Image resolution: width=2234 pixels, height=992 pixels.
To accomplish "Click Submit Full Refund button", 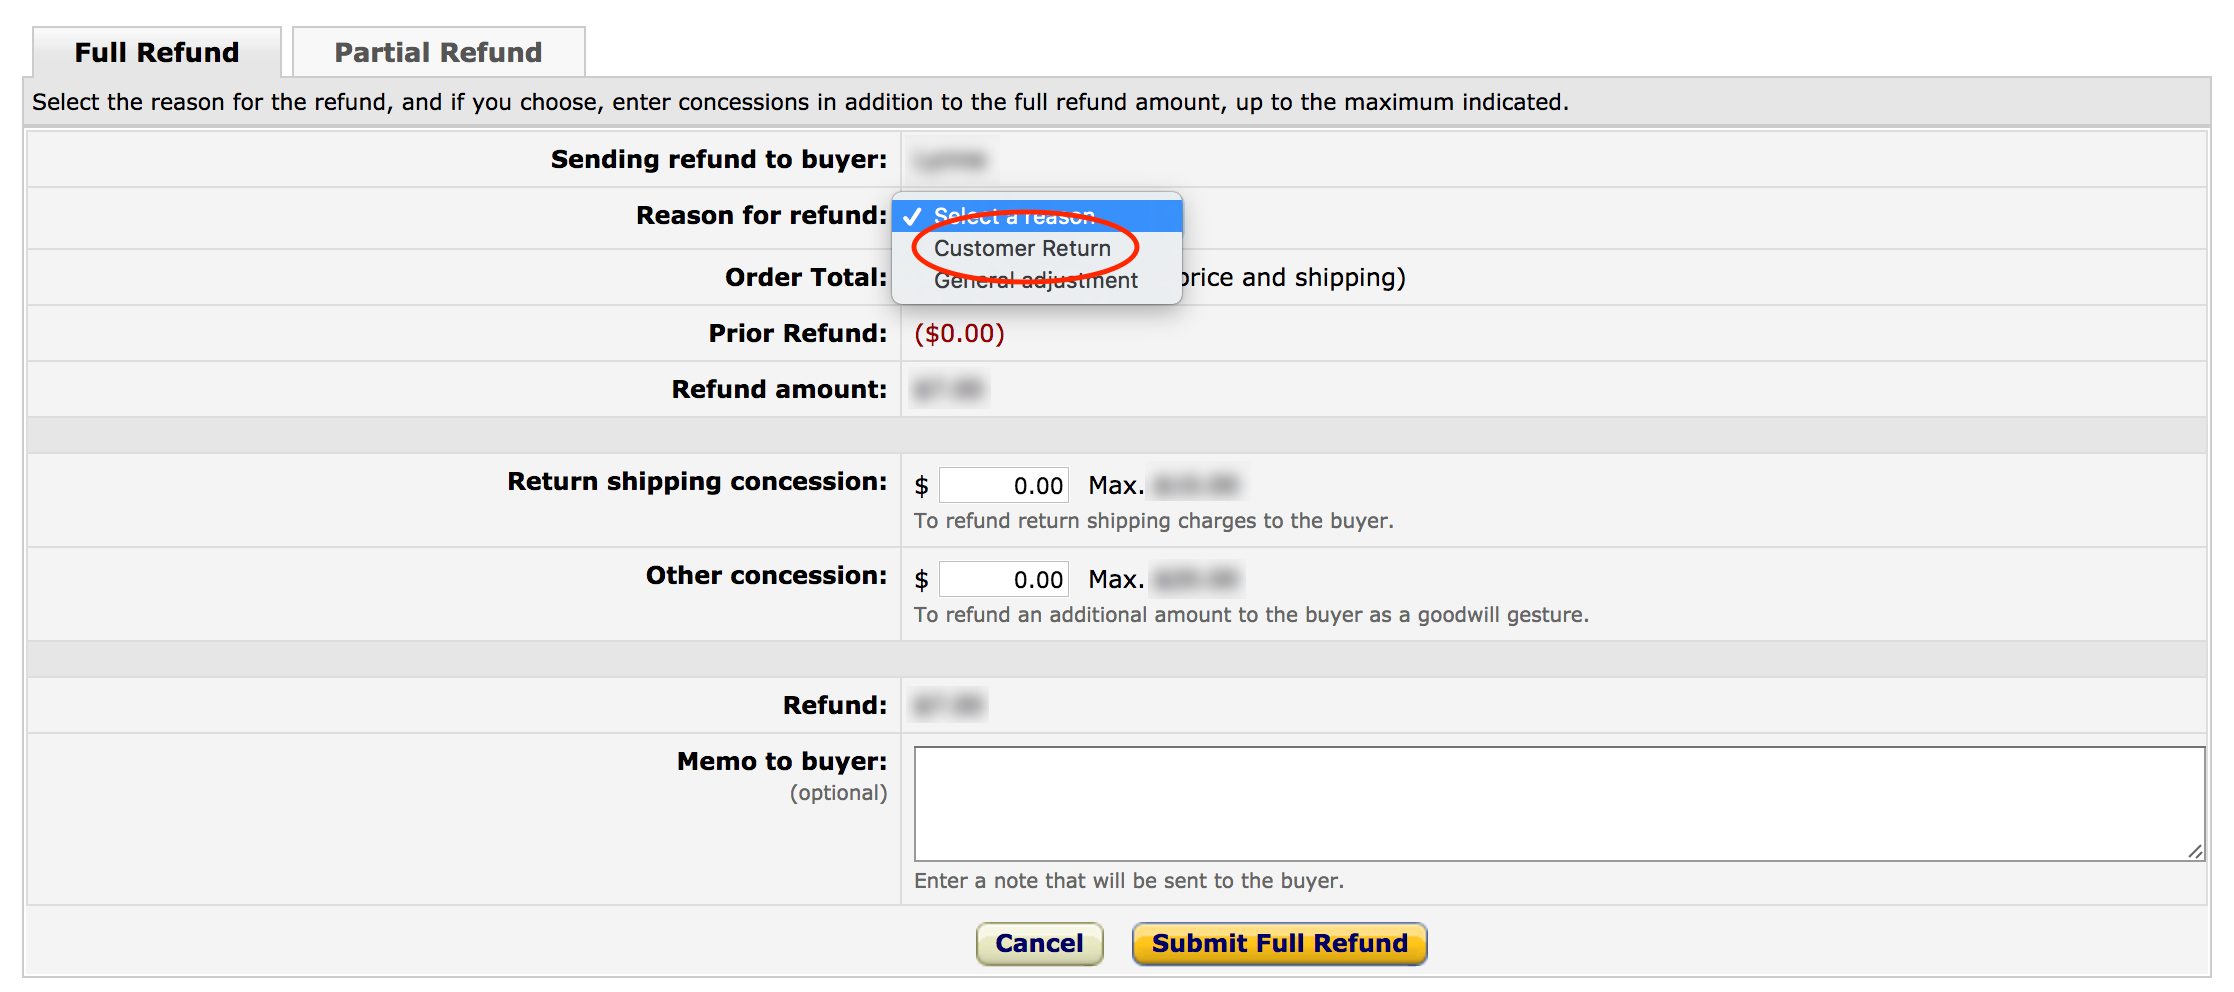I will (1279, 943).
